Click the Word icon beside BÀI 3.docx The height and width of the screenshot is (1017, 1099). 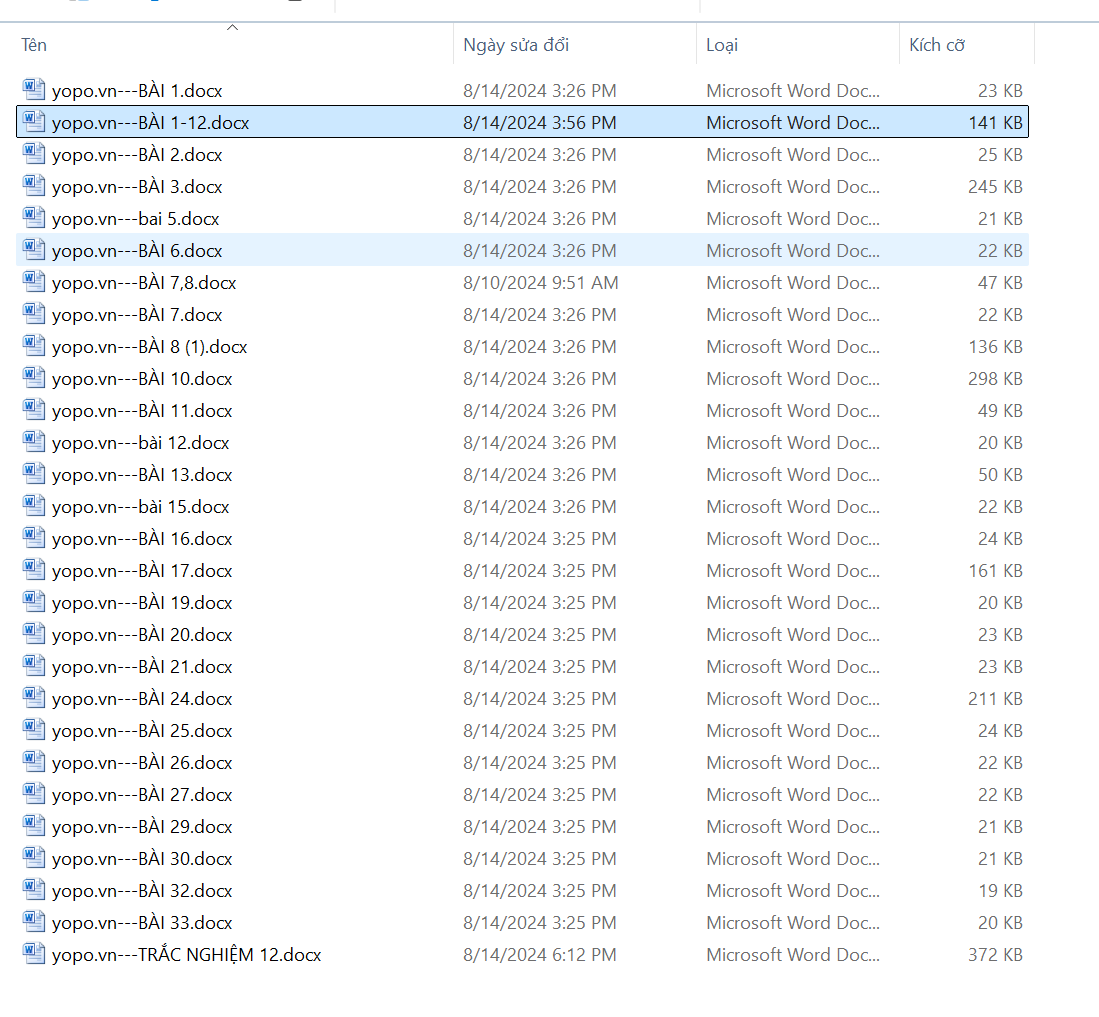click(34, 186)
